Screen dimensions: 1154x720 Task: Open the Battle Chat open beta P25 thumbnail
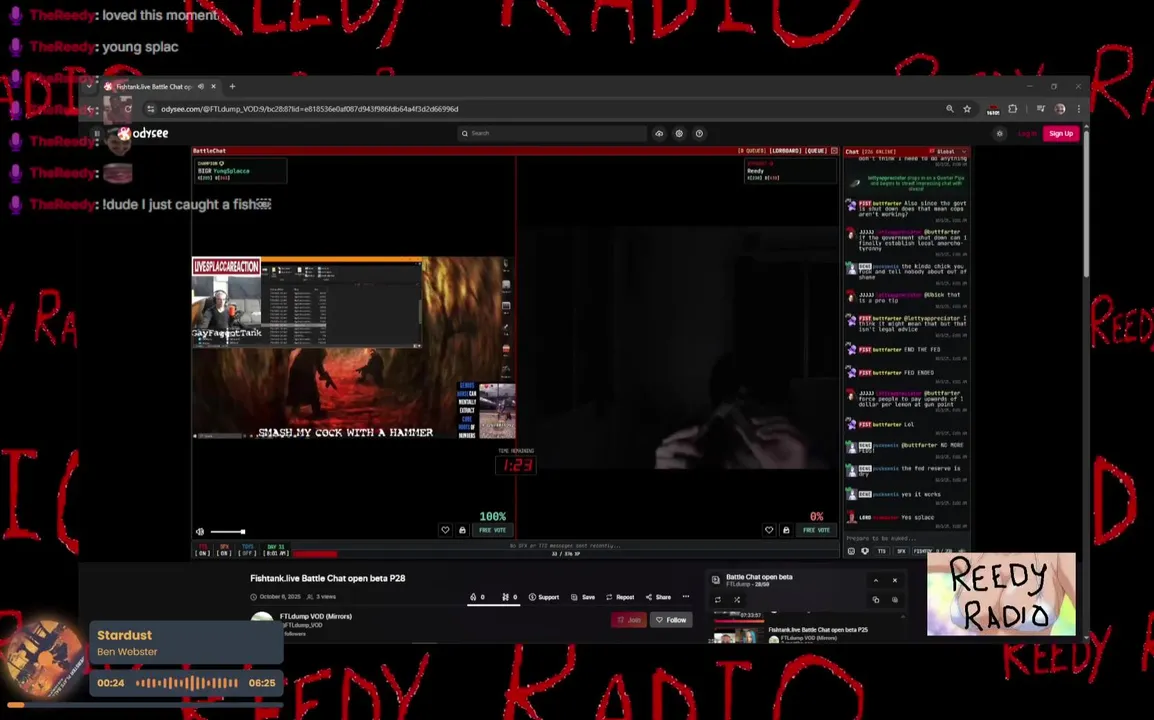(x=738, y=633)
